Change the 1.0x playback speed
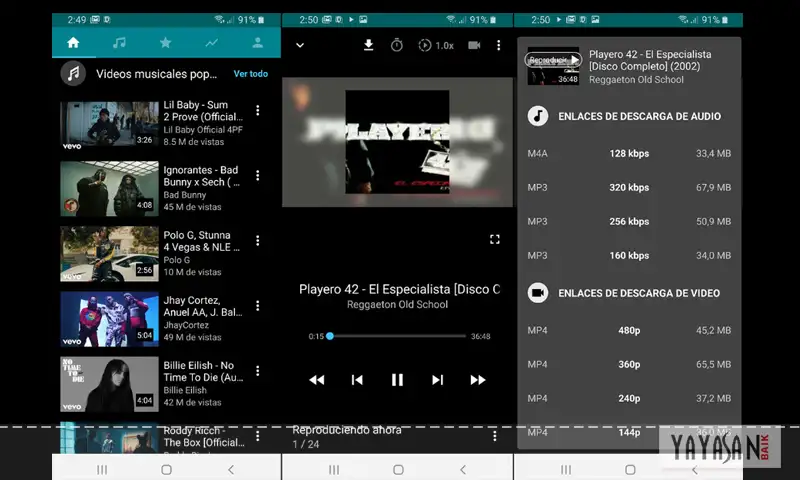The width and height of the screenshot is (800, 480). tap(436, 45)
